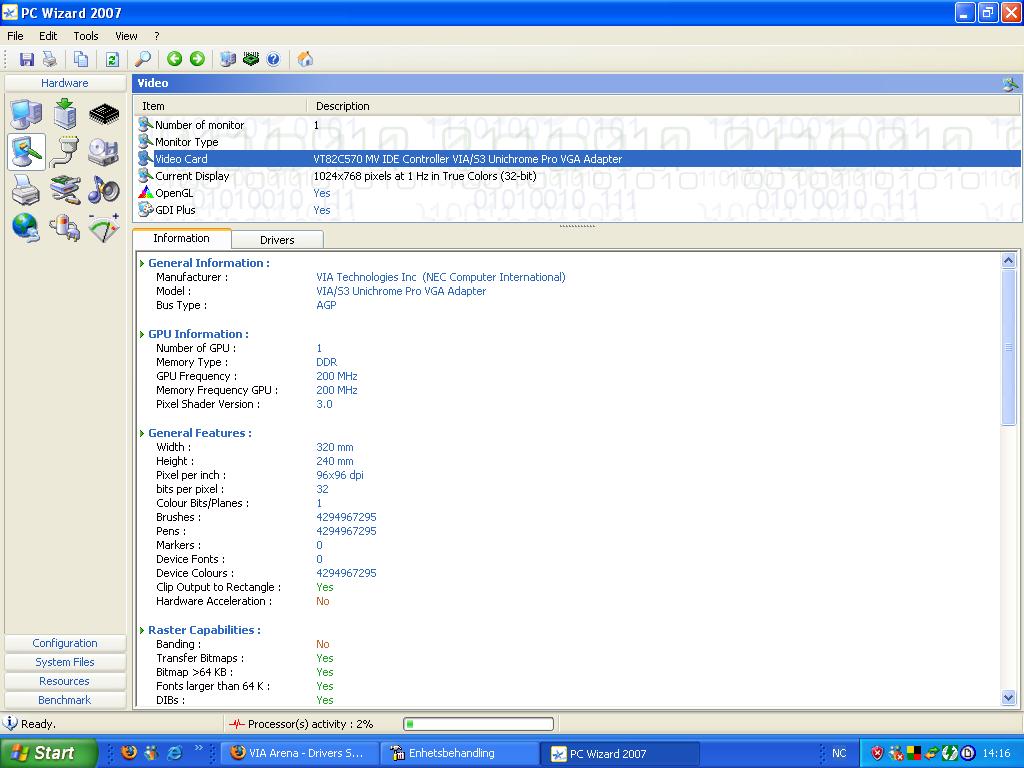This screenshot has height=768, width=1024.
Task: Click the Item column header
Action: [x=220, y=106]
